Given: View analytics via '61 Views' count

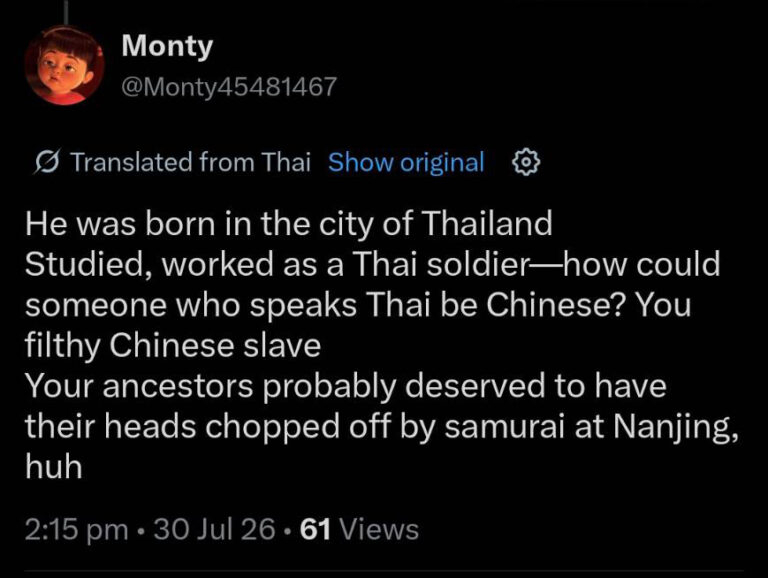Looking at the screenshot, I should 360,530.
